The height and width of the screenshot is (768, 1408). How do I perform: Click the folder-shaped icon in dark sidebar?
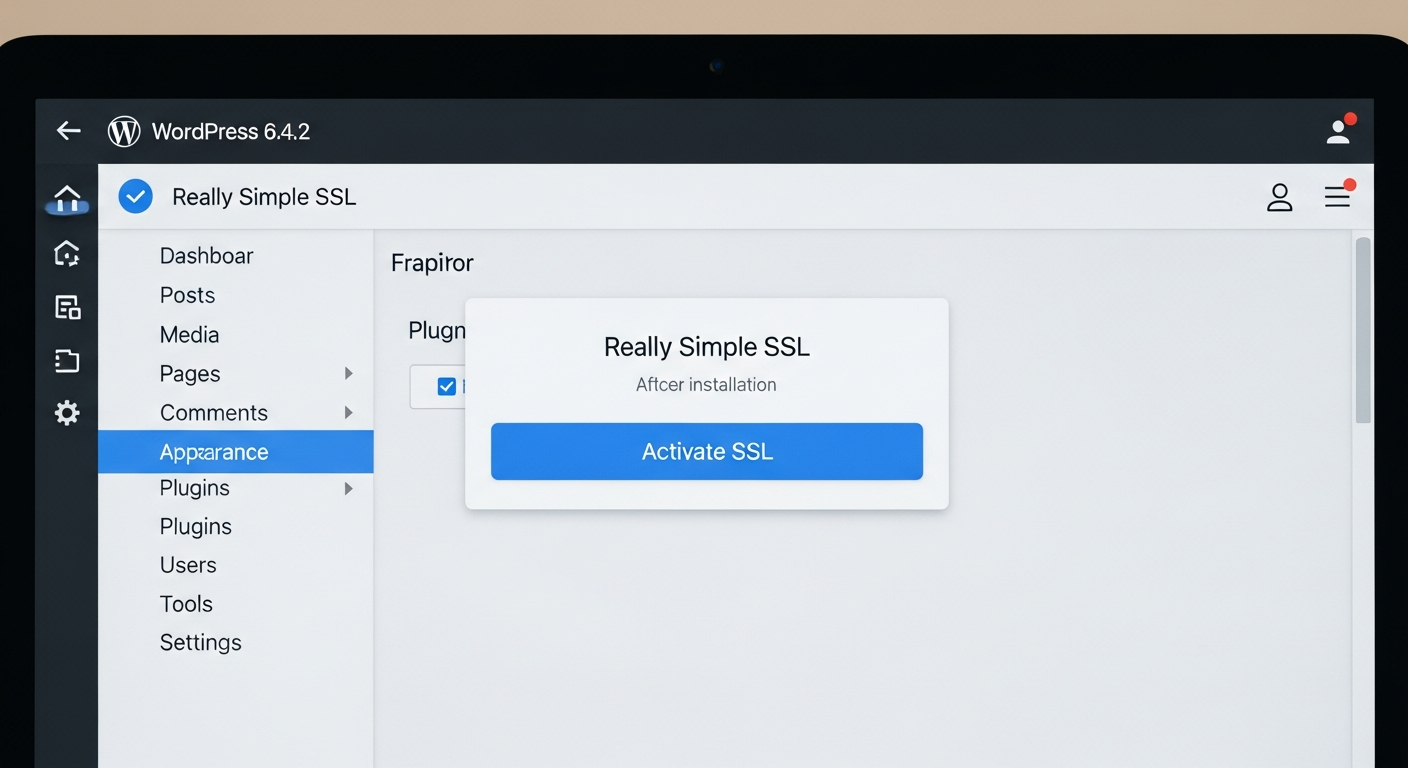click(67, 360)
